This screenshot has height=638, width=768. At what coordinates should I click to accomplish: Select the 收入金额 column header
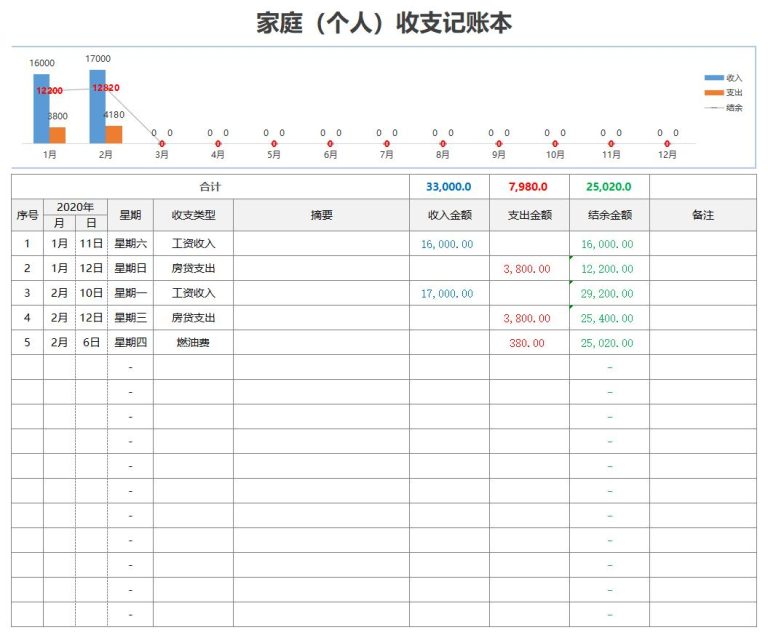coord(449,215)
